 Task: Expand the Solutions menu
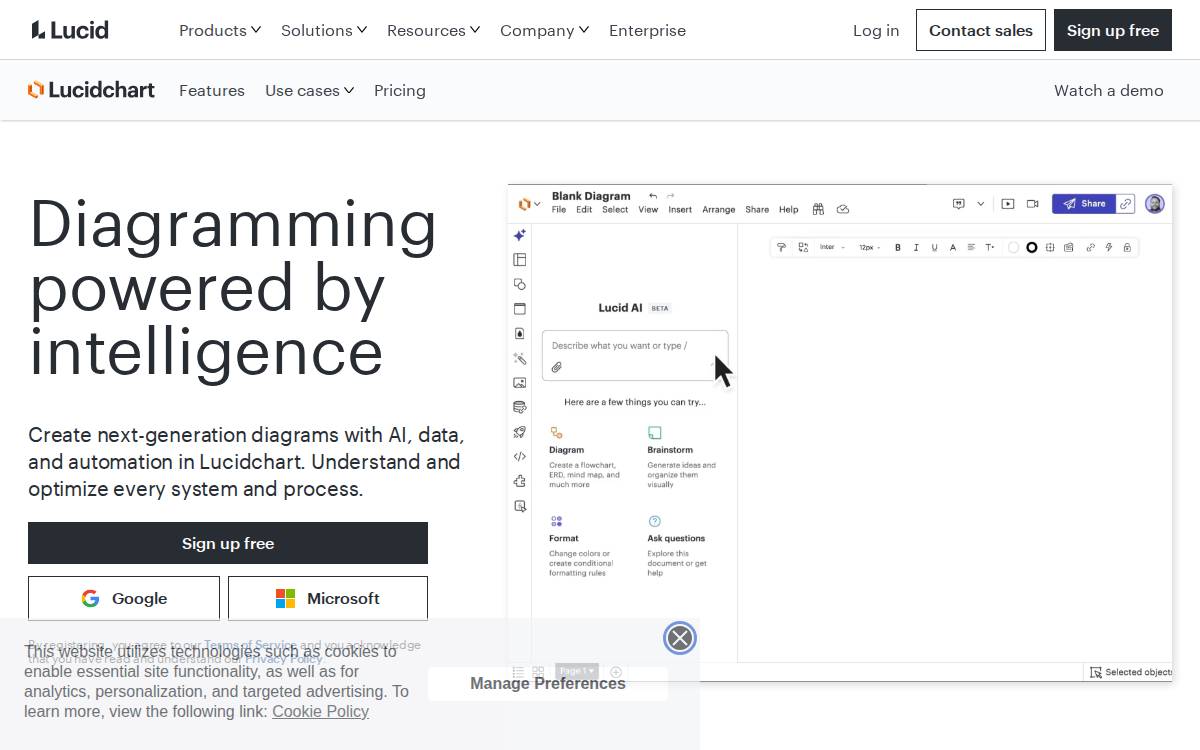[x=324, y=30]
